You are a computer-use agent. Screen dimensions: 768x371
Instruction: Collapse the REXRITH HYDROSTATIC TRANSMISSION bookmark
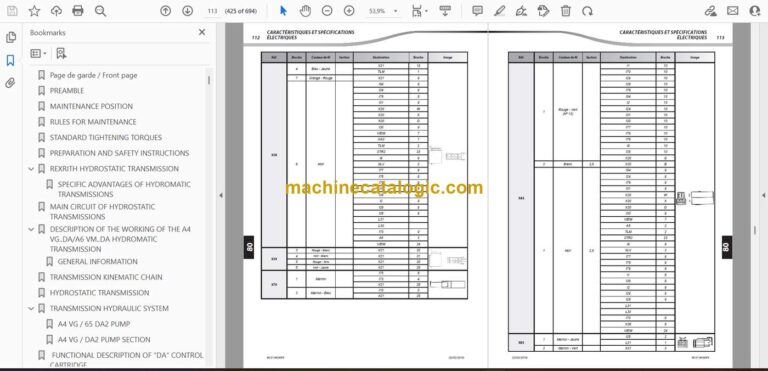31,169
